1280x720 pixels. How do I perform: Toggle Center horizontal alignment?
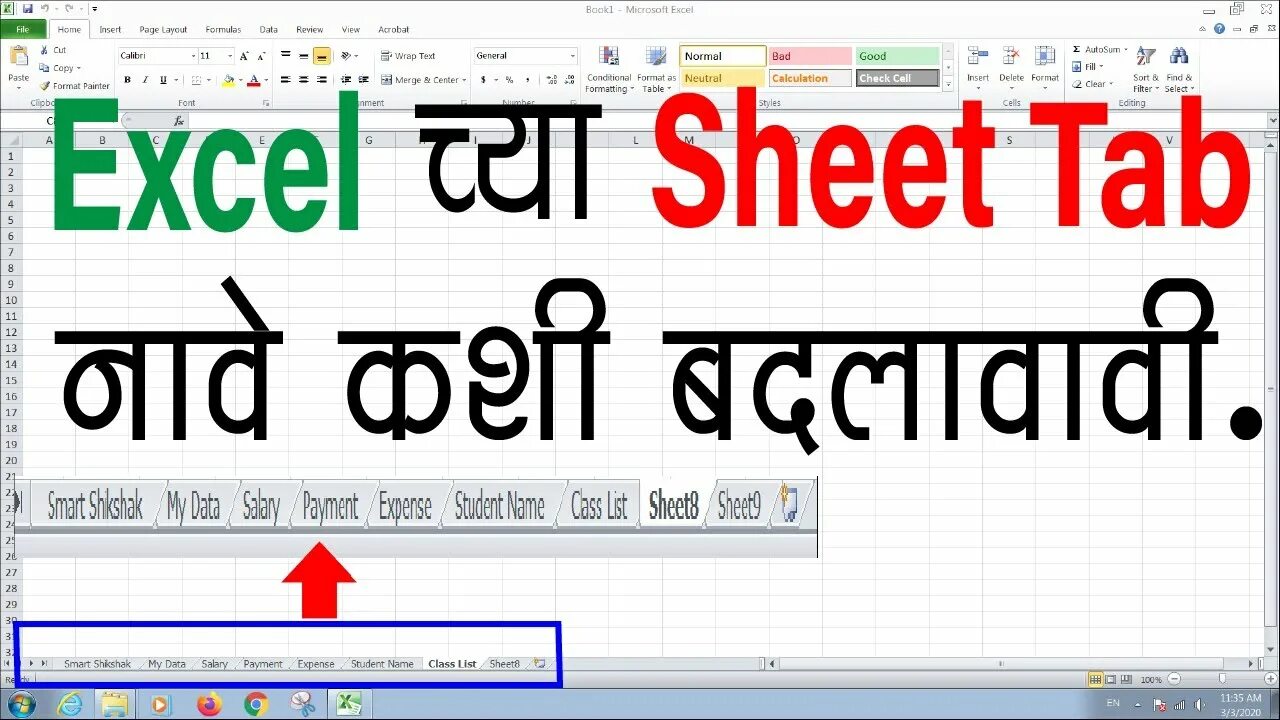click(x=303, y=80)
